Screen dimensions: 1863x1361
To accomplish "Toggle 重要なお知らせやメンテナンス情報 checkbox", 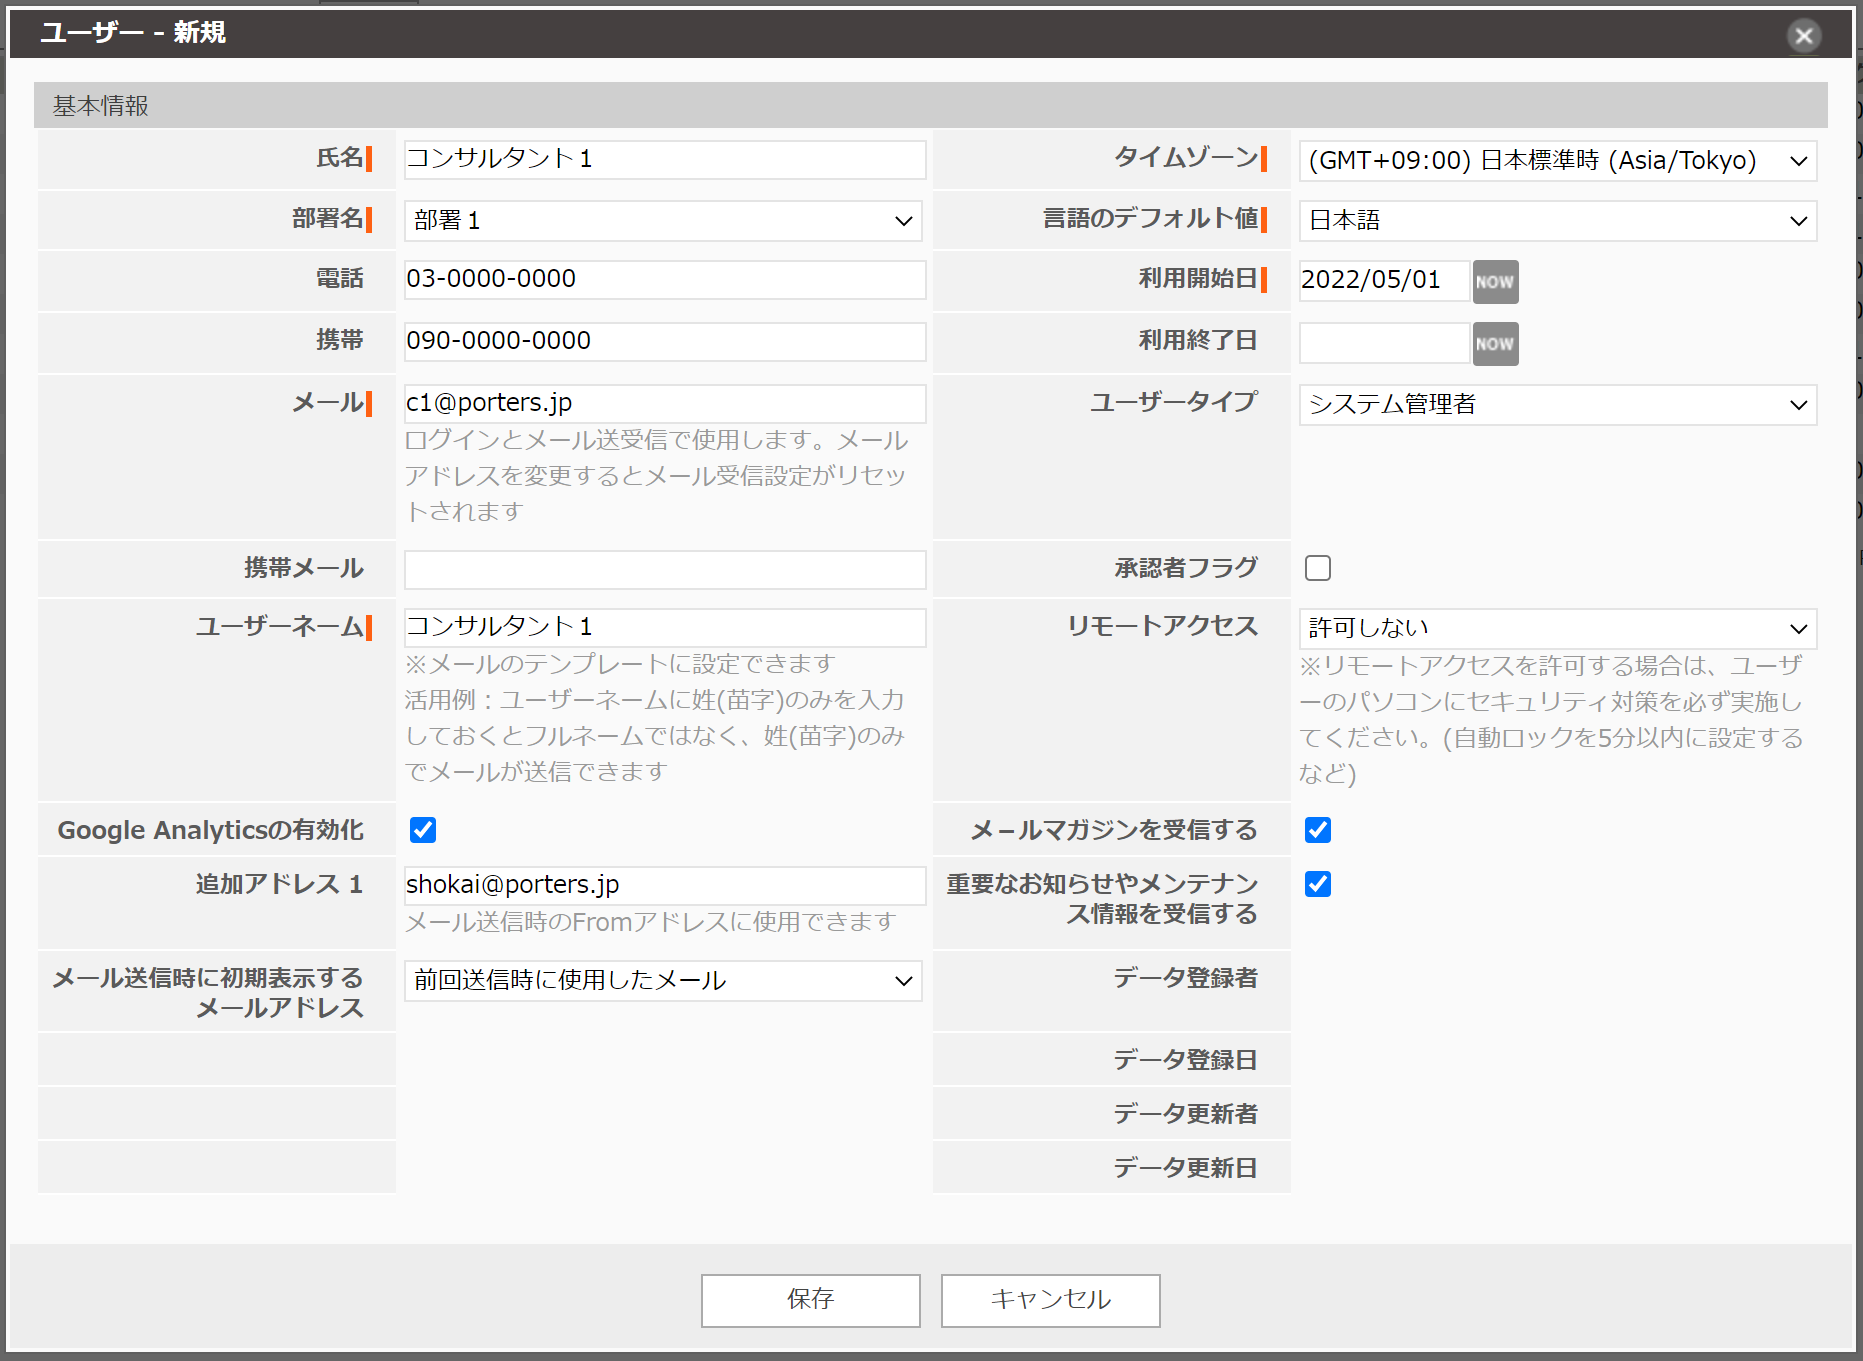I will [x=1317, y=884].
